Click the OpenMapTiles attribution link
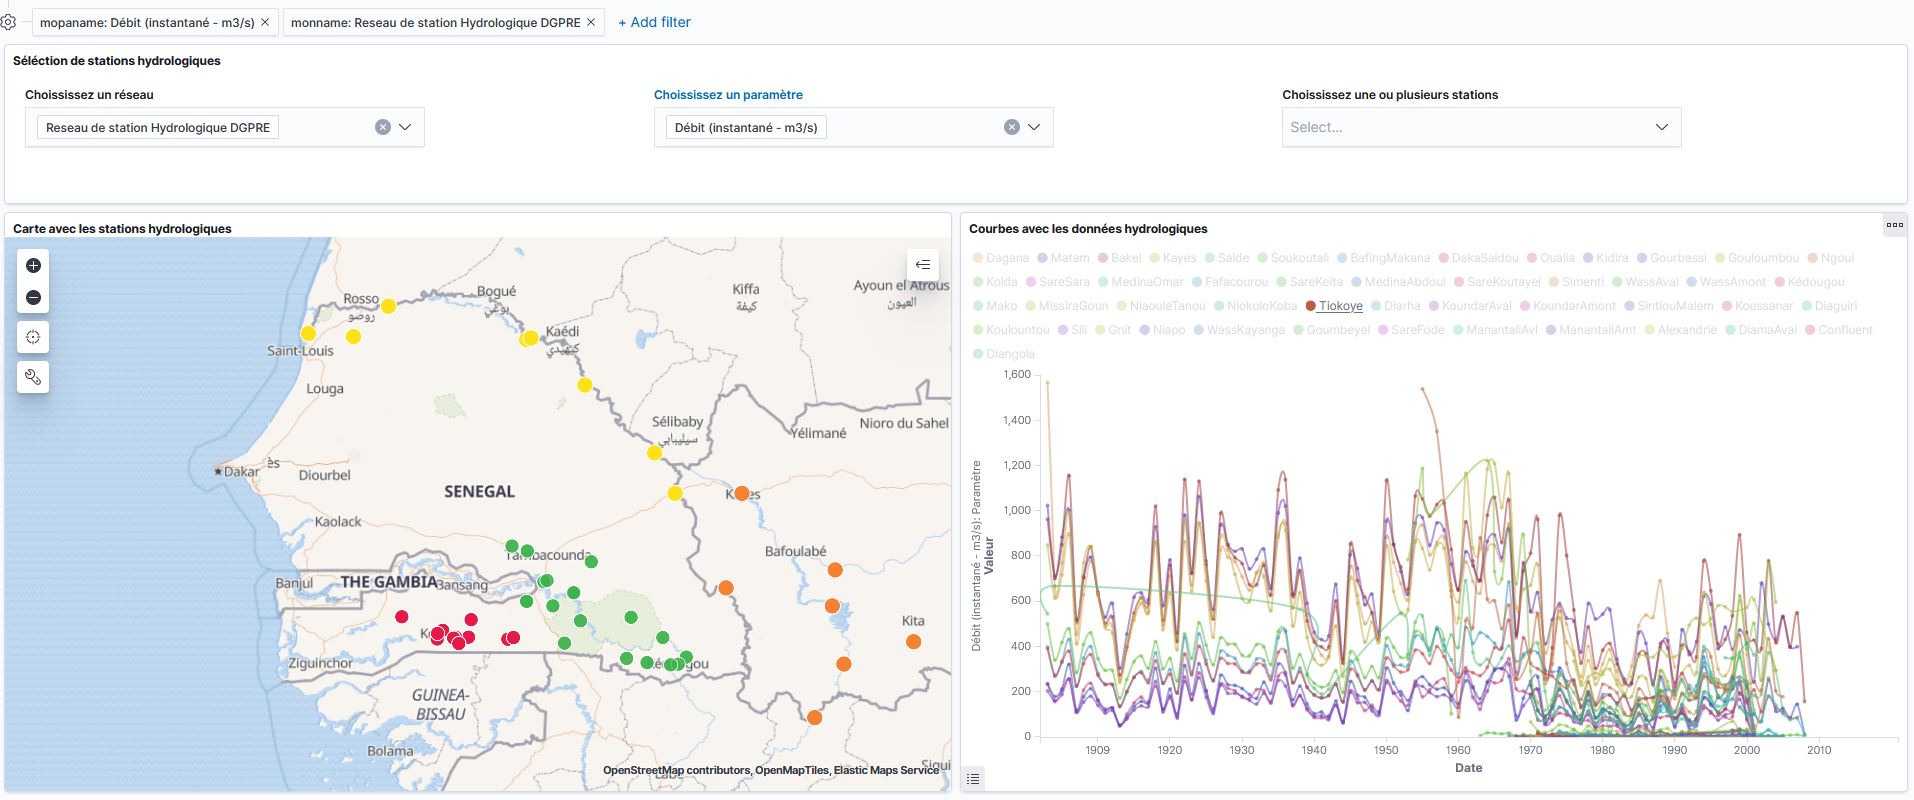 (x=792, y=770)
